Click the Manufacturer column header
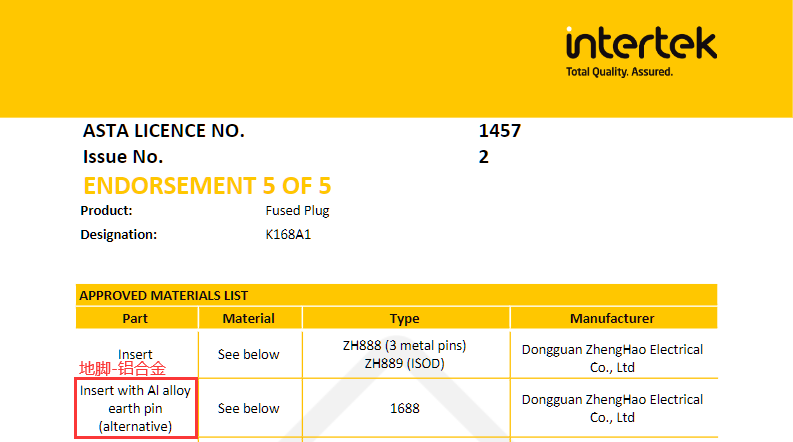Viewport: 793px width, 442px height. [x=612, y=319]
